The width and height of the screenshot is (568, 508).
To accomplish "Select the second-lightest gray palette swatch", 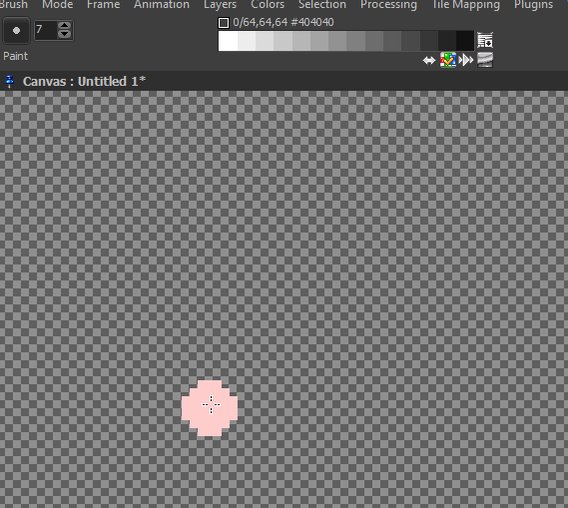I will [246, 41].
